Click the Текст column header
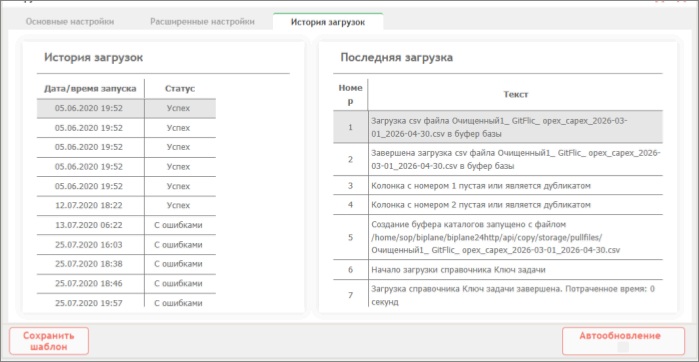Viewport: 699px width, 362px height. 516,95
